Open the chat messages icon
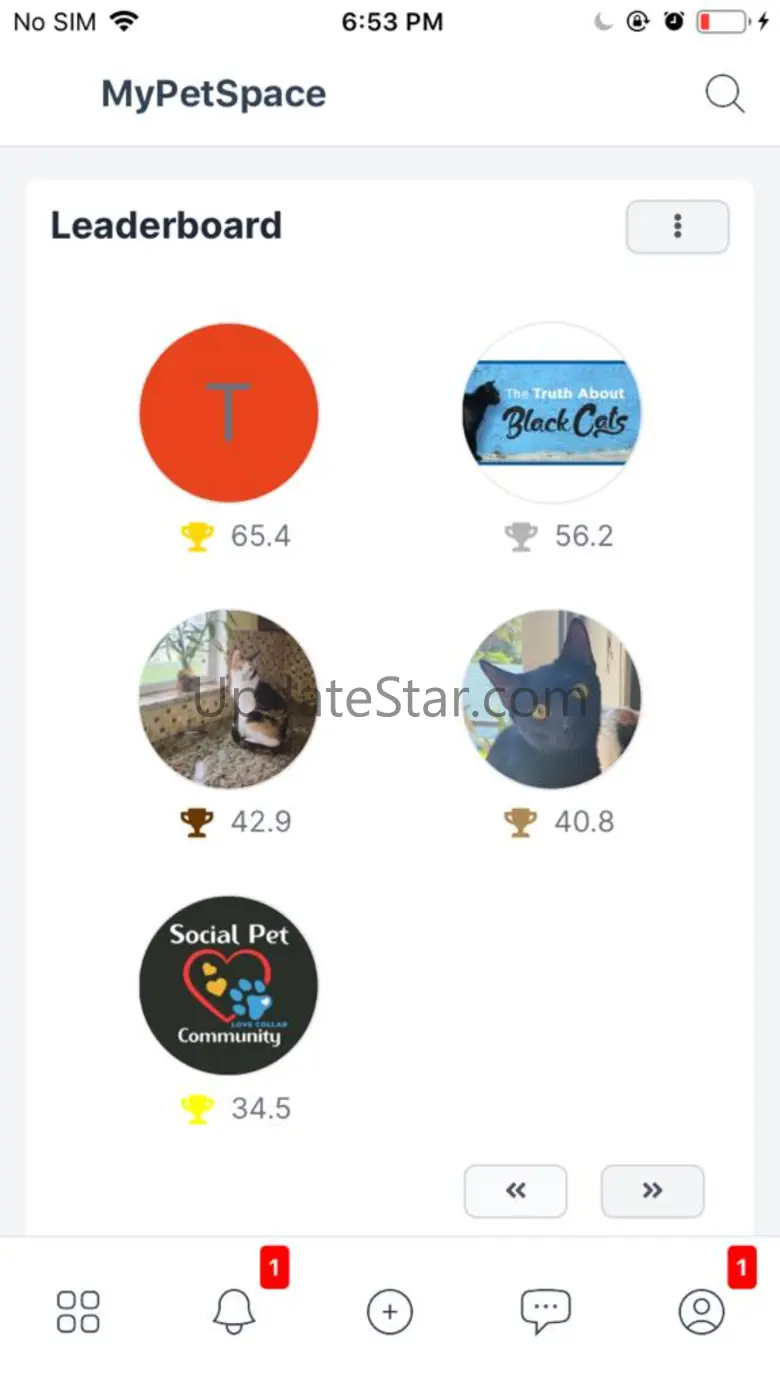This screenshot has width=780, height=1387. [545, 1311]
